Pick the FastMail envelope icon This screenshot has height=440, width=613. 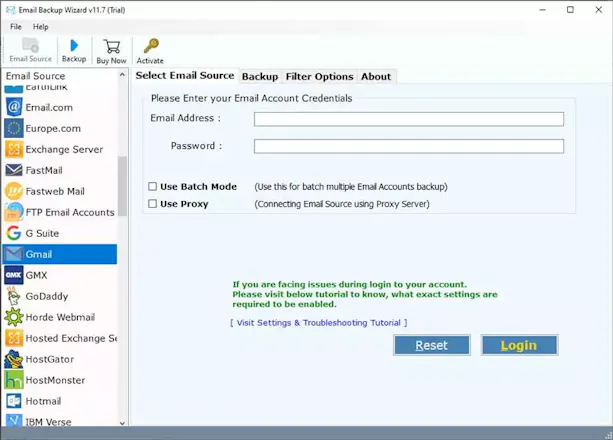tap(14, 170)
